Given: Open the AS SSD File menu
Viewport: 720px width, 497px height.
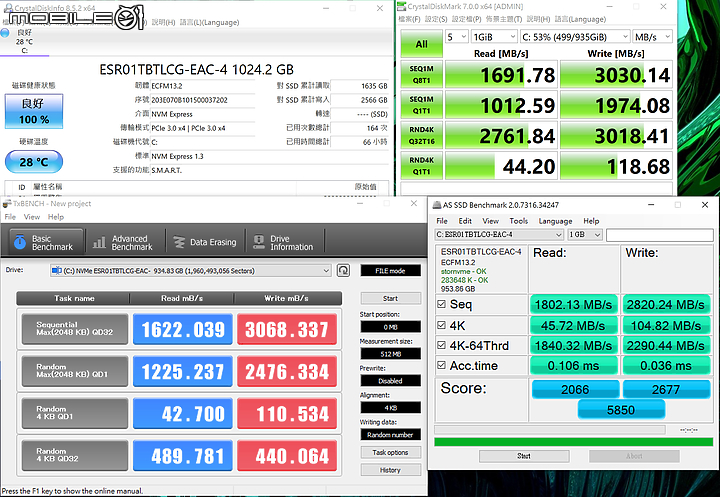Looking at the screenshot, I should [x=442, y=221].
